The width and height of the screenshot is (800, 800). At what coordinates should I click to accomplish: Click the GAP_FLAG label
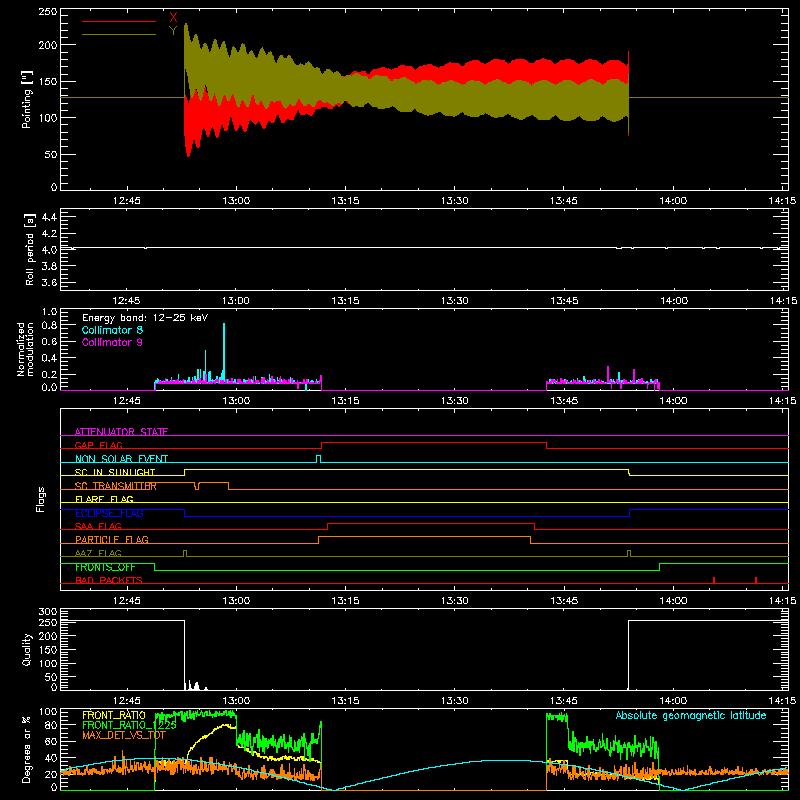point(98,445)
